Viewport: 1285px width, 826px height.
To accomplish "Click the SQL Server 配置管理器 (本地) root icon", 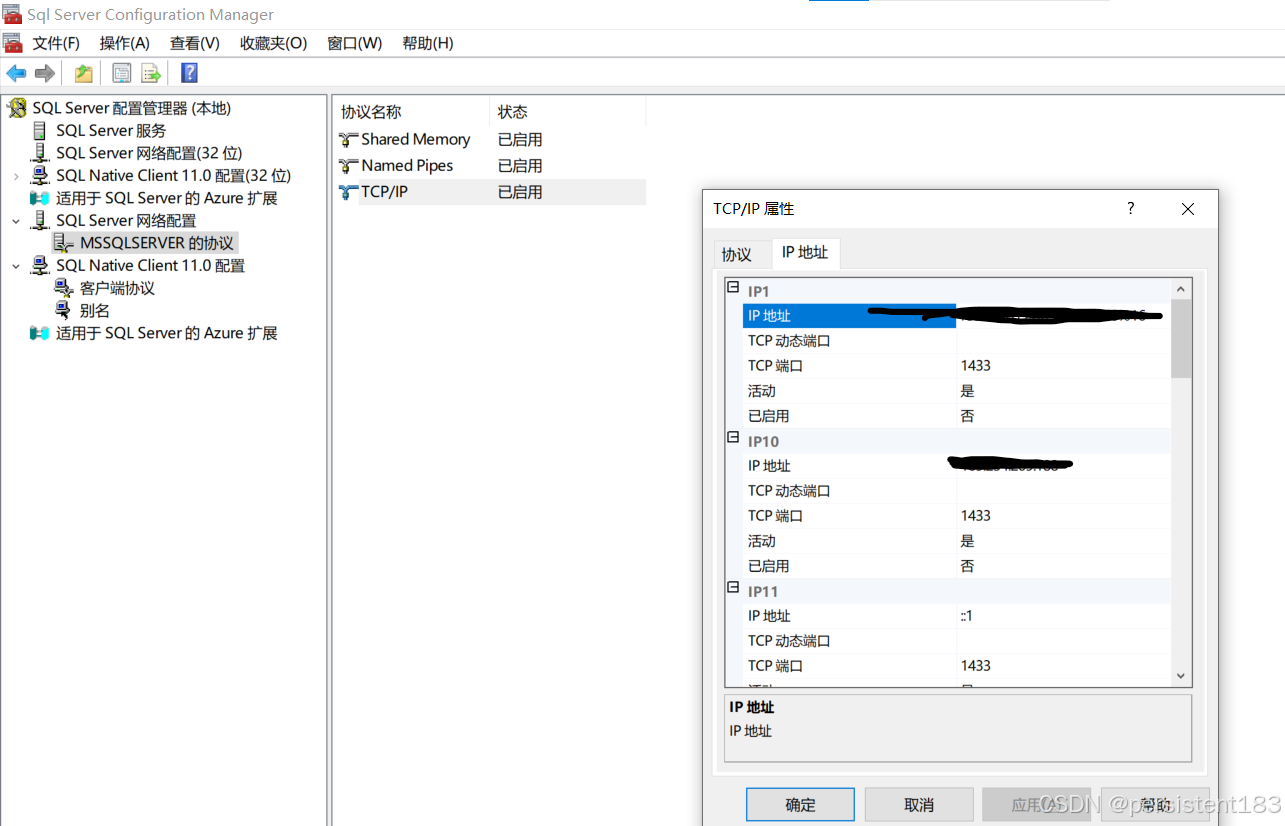I will pyautogui.click(x=17, y=108).
